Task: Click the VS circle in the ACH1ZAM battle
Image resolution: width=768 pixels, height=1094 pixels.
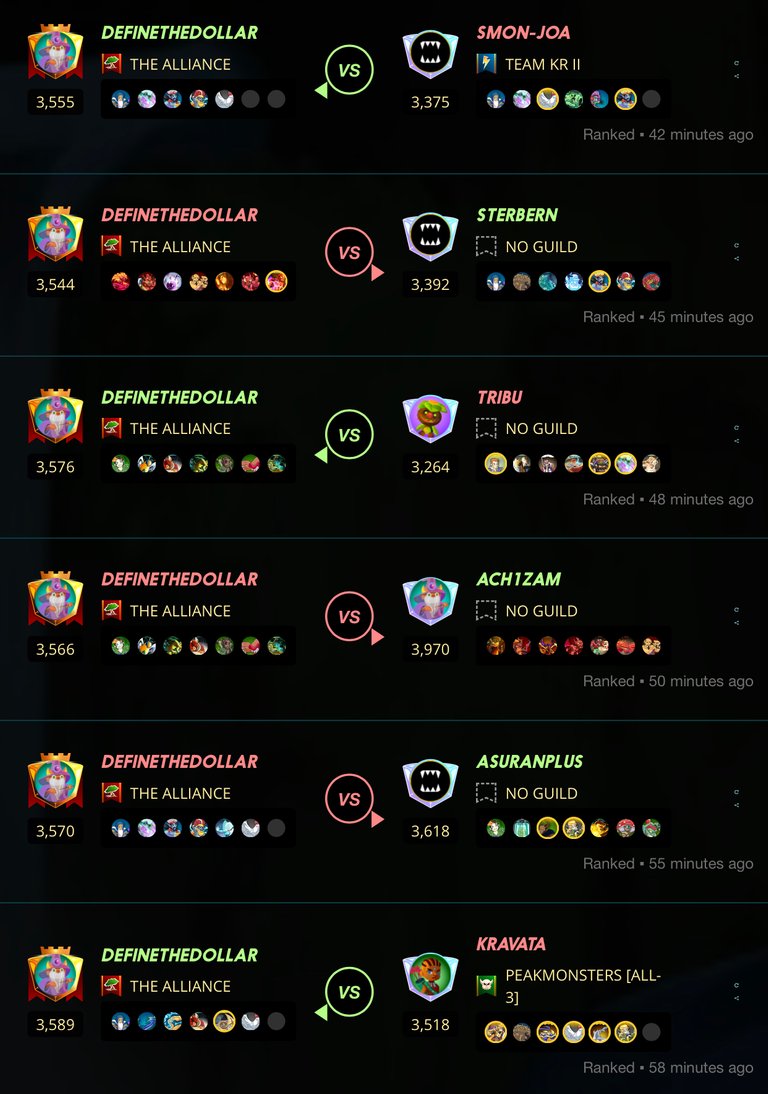Action: 349,617
